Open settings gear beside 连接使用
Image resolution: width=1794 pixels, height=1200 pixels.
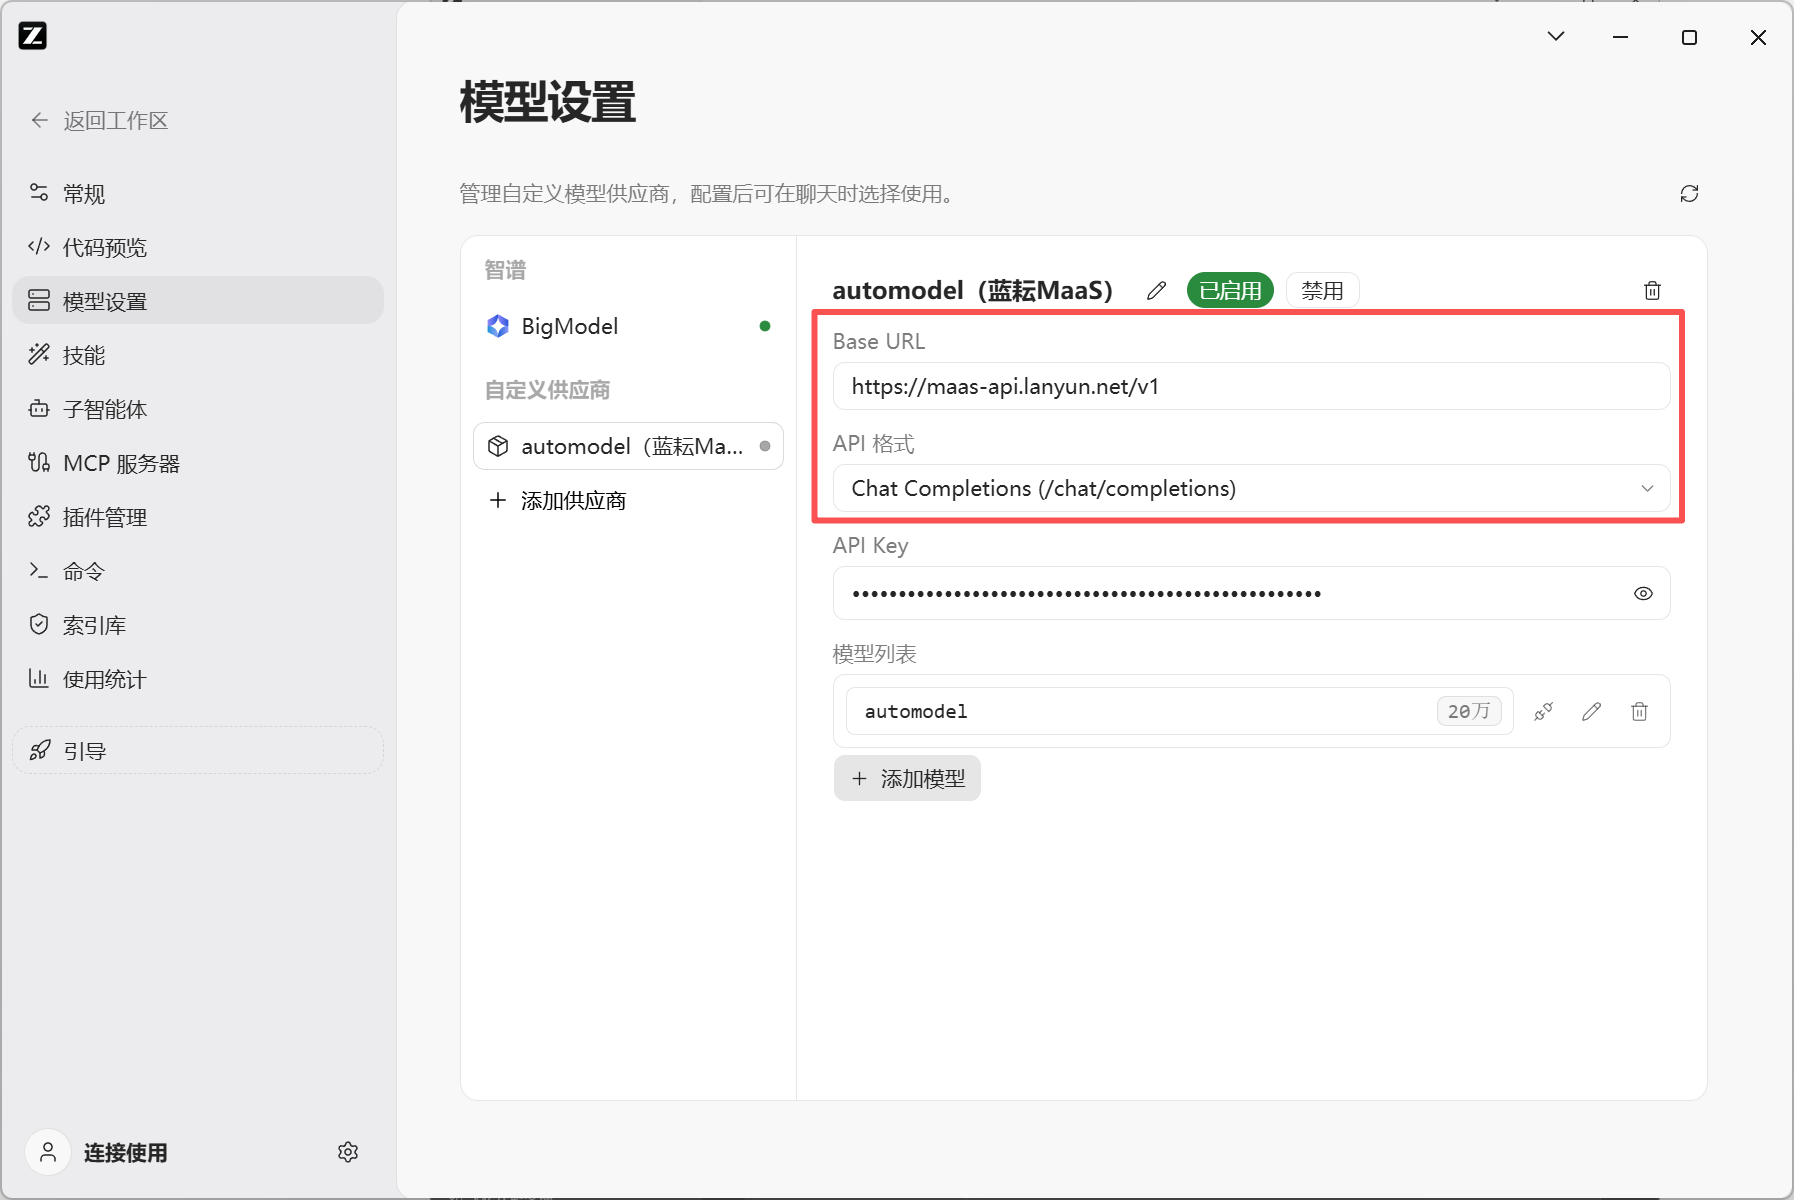pyautogui.click(x=348, y=1152)
